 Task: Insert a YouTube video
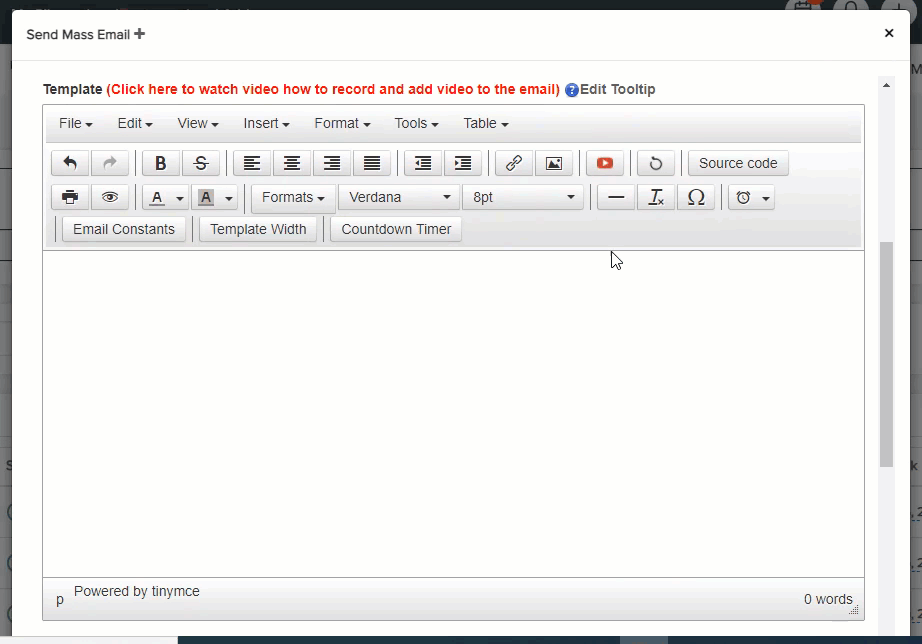(x=605, y=164)
